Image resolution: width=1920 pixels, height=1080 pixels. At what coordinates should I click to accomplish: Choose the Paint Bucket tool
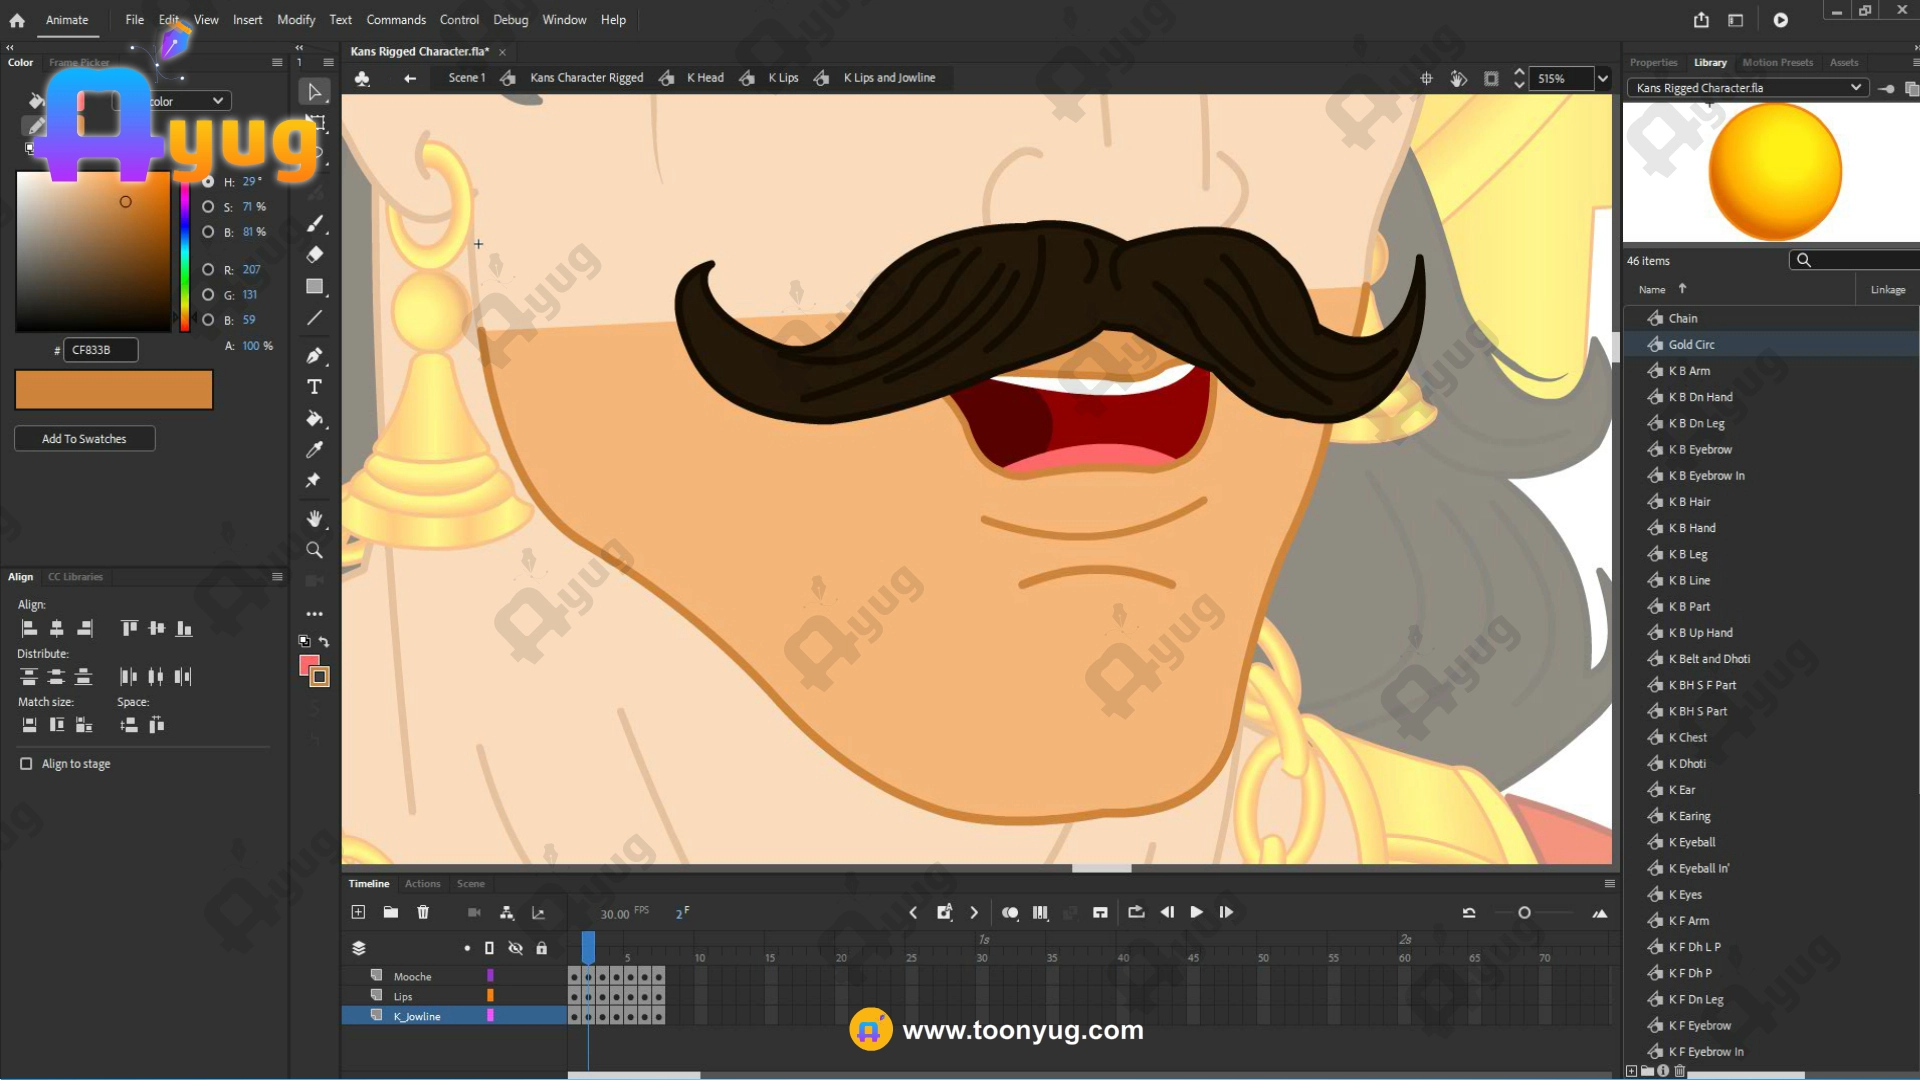pos(314,419)
